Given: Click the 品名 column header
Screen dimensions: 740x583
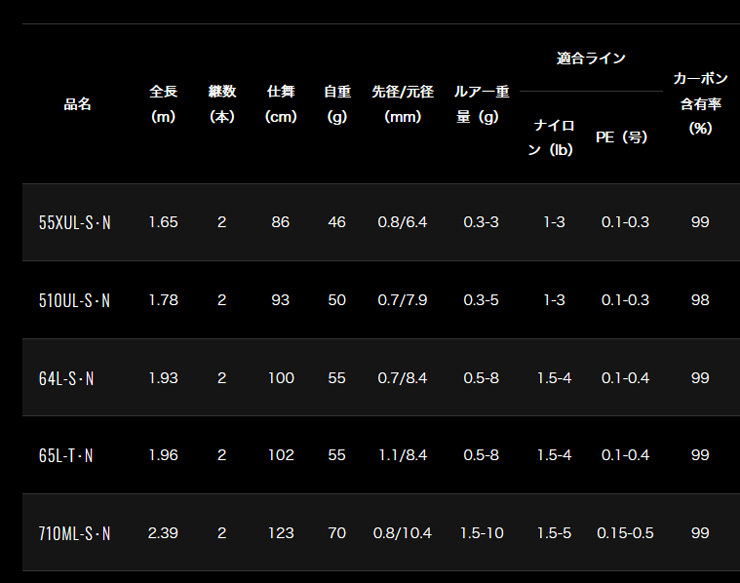Looking at the screenshot, I should (77, 104).
